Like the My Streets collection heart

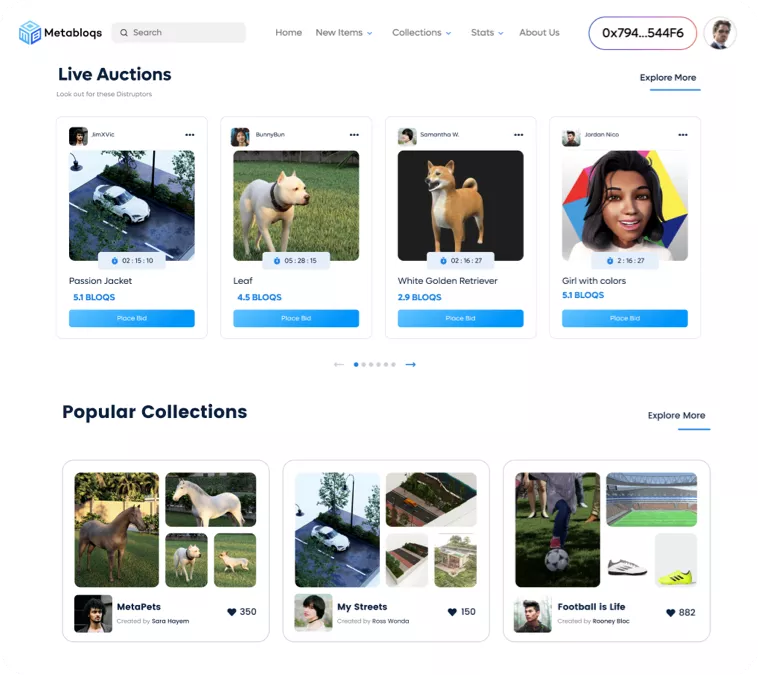[x=452, y=612]
